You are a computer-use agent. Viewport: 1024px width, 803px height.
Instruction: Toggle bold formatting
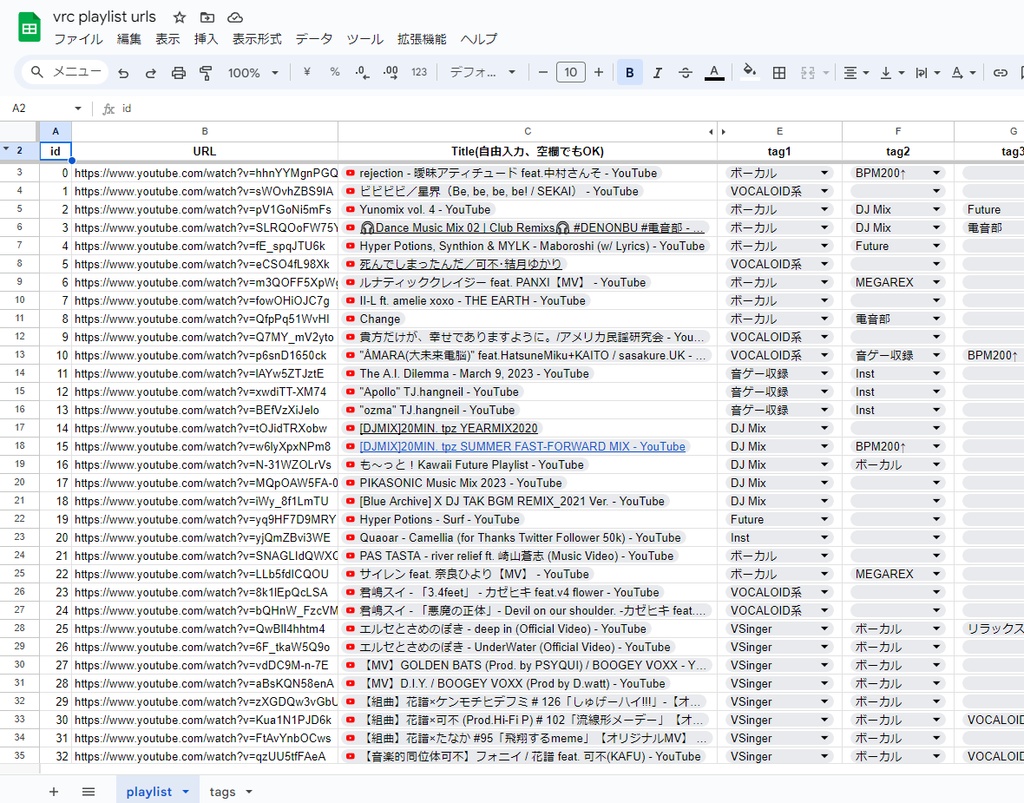tap(630, 72)
